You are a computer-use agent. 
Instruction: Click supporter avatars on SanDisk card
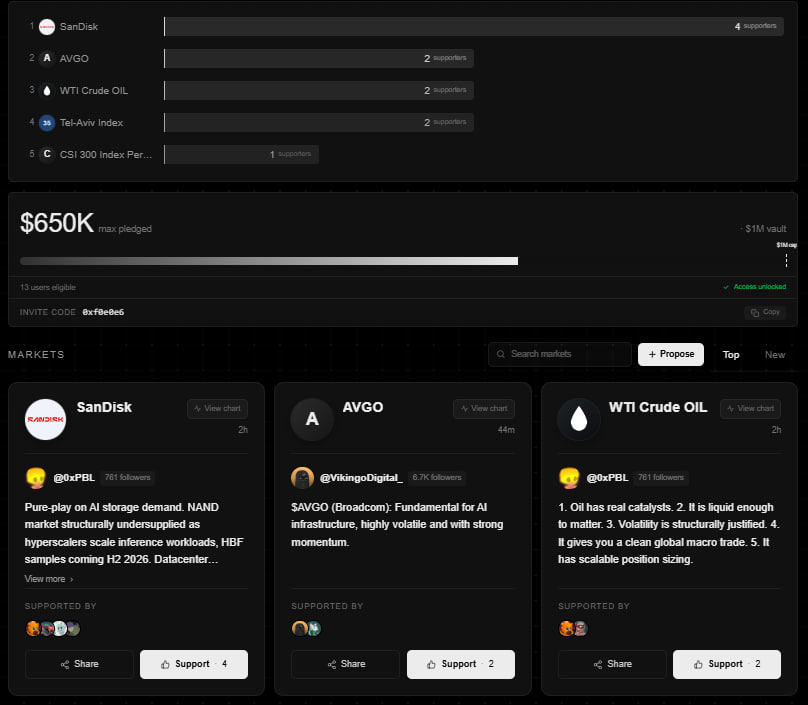[x=53, y=628]
